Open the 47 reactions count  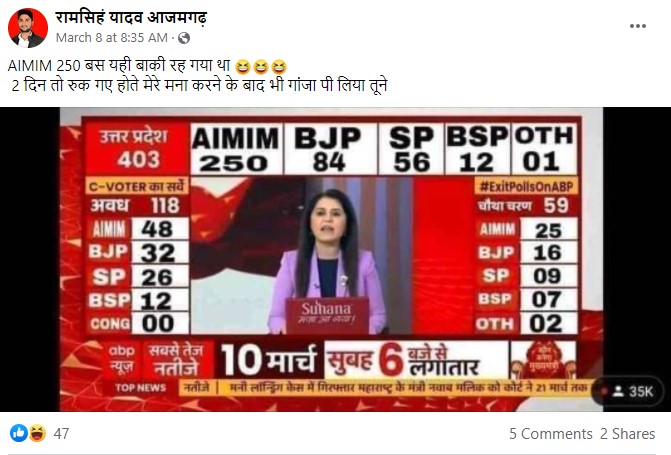(61, 434)
